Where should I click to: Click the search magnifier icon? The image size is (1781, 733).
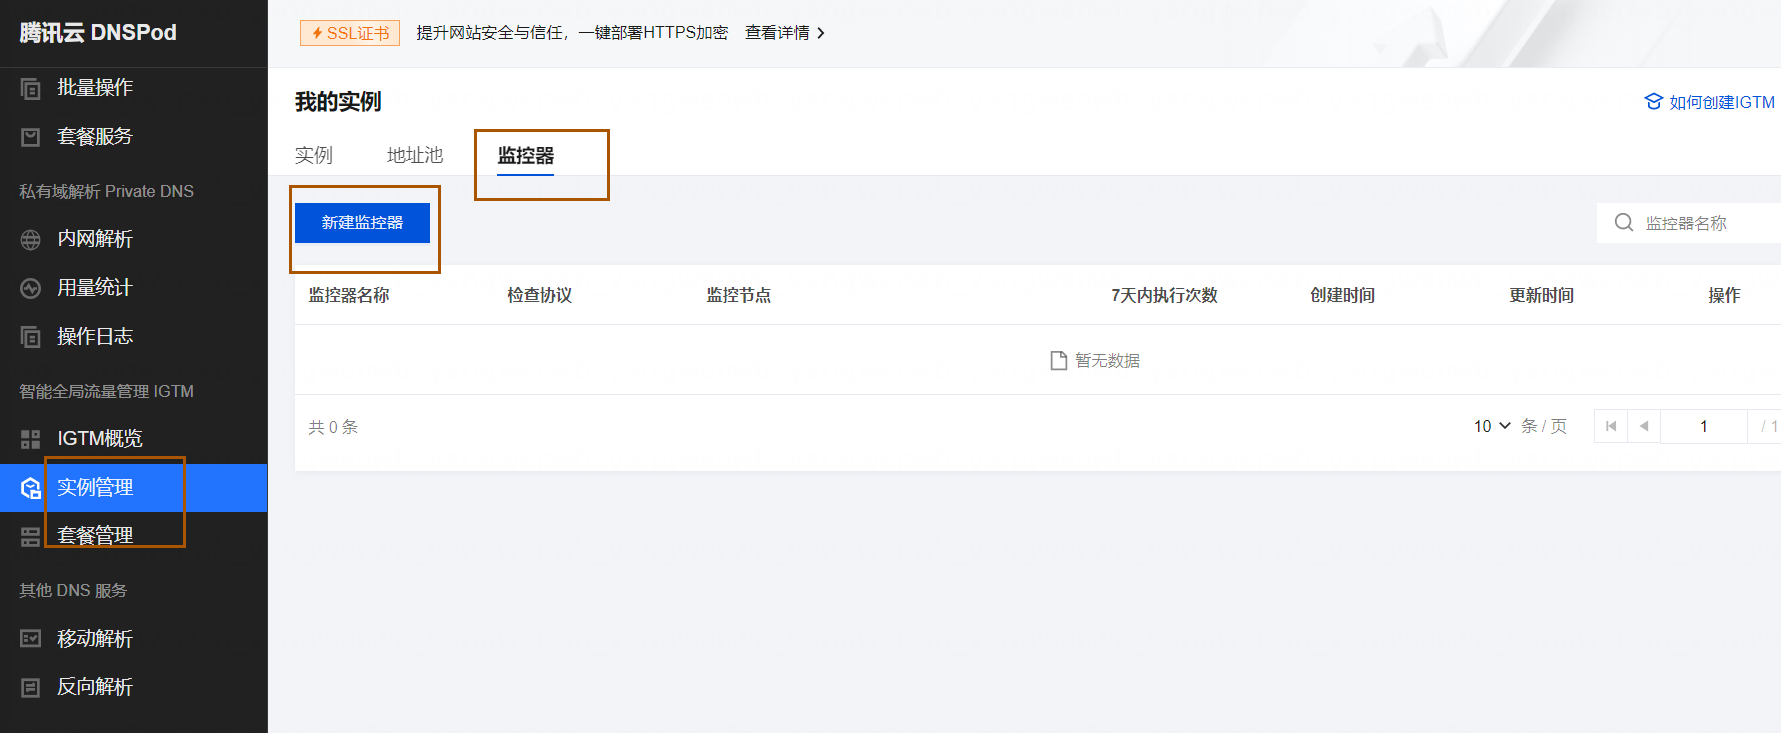point(1624,222)
